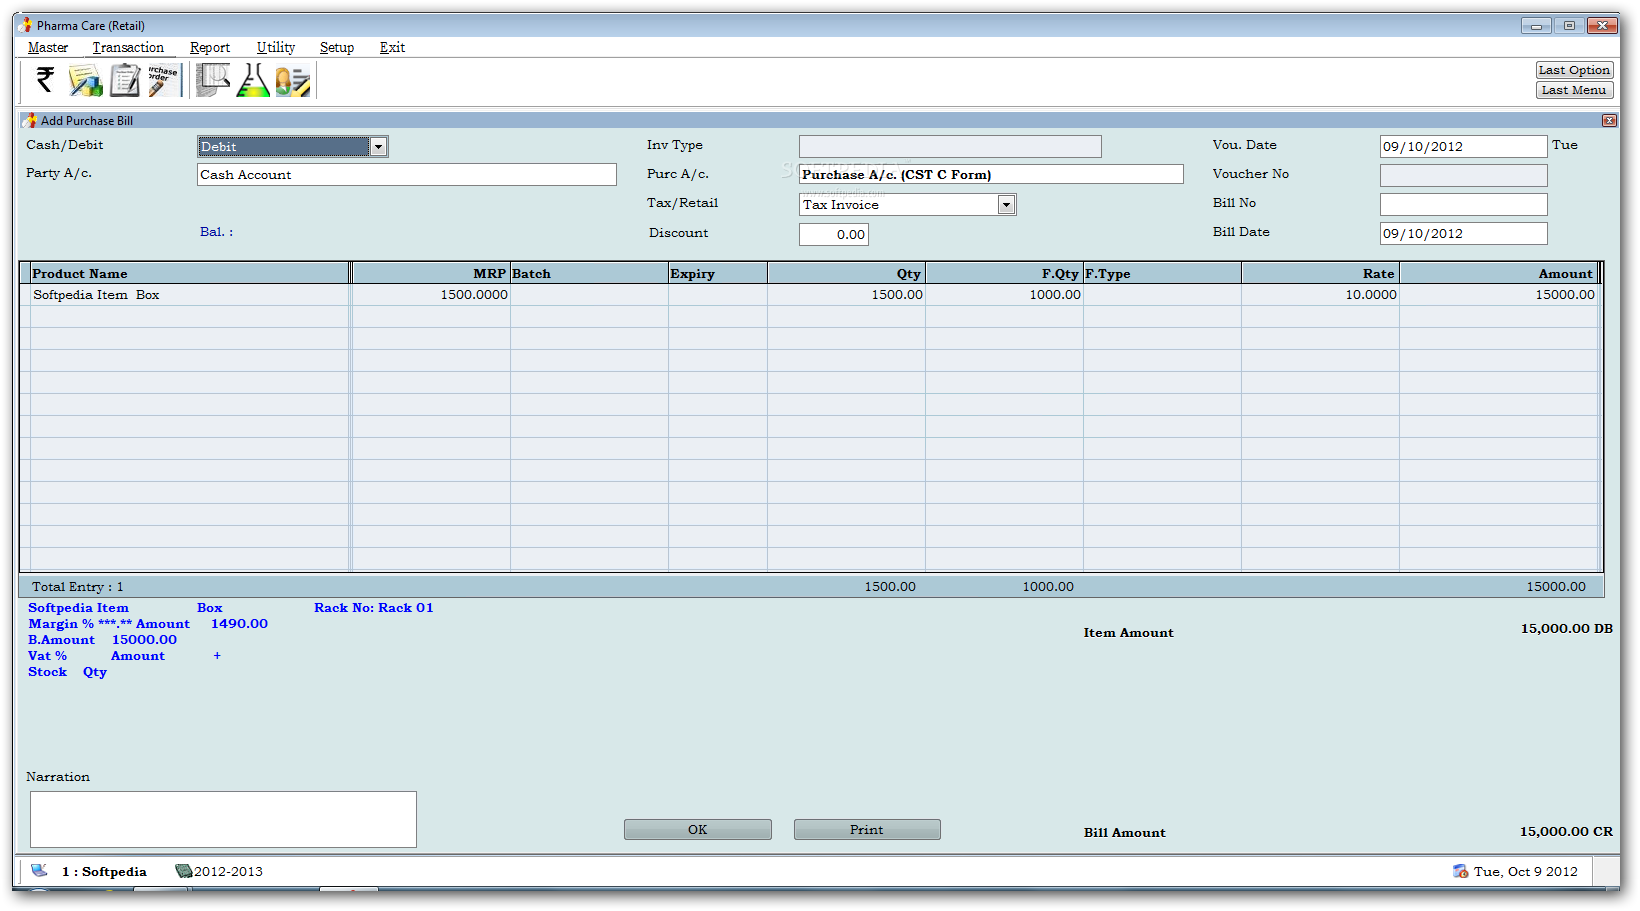
Task: Click the '1 : Softpedia' status bar text
Action: (x=104, y=872)
